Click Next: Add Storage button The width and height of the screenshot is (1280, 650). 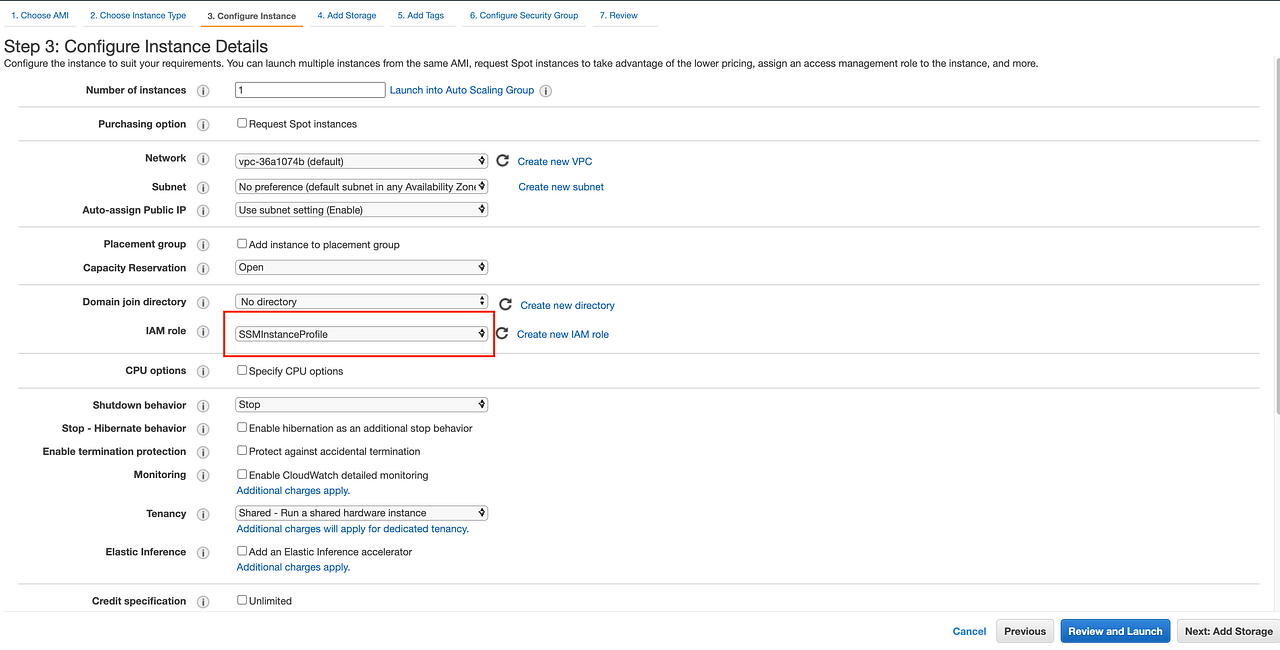(1229, 631)
